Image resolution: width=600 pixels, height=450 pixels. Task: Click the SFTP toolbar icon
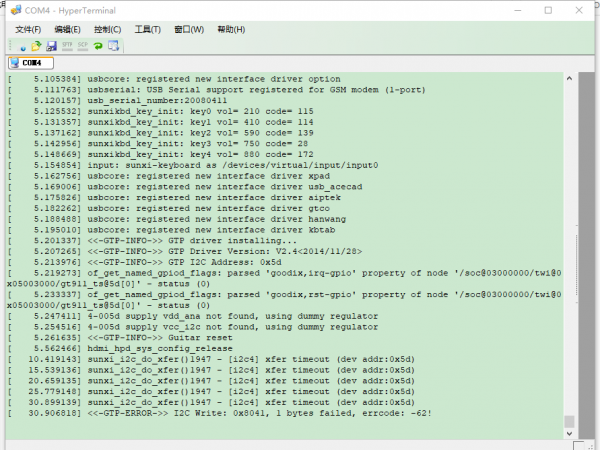click(x=67, y=46)
